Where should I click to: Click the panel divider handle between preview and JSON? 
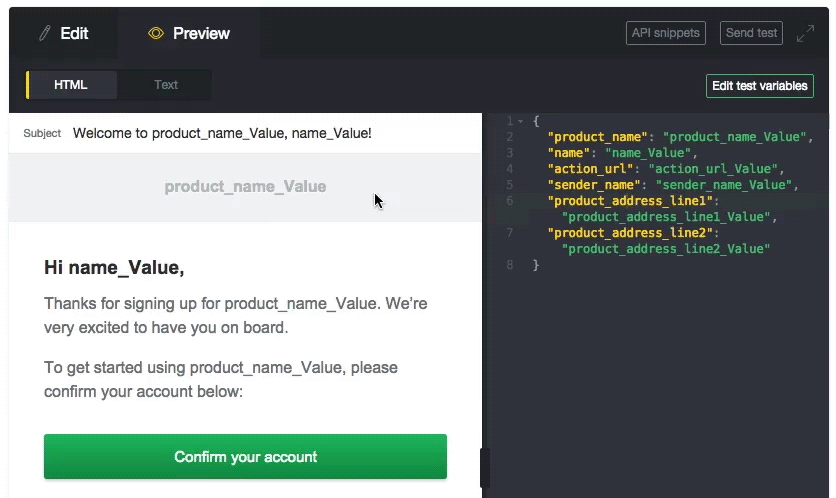point(485,468)
